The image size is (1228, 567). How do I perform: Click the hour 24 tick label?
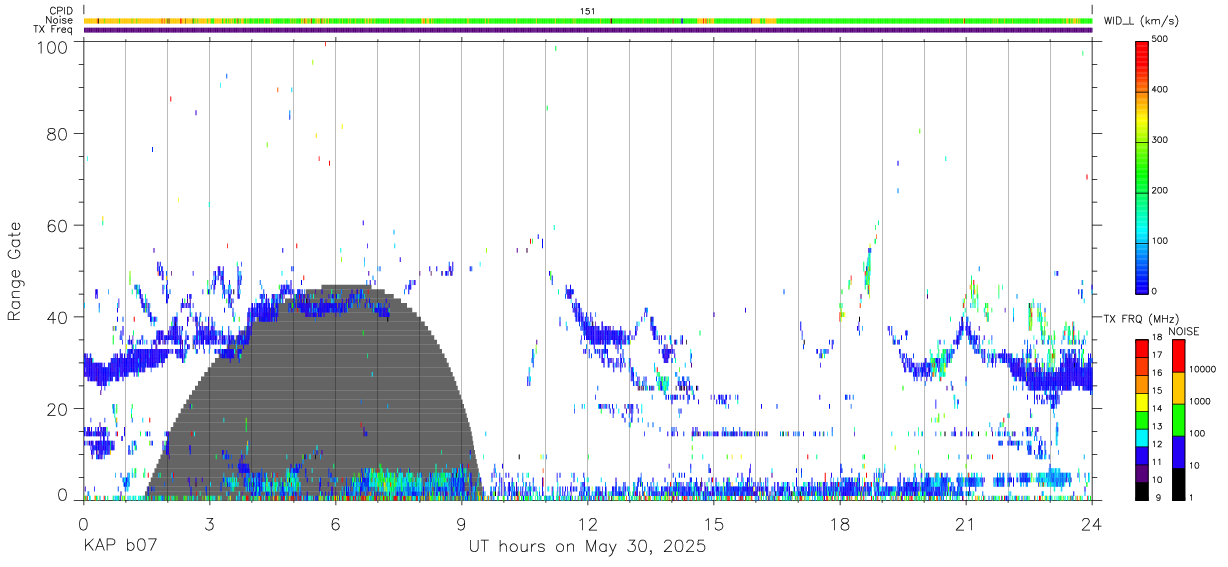tap(1091, 524)
